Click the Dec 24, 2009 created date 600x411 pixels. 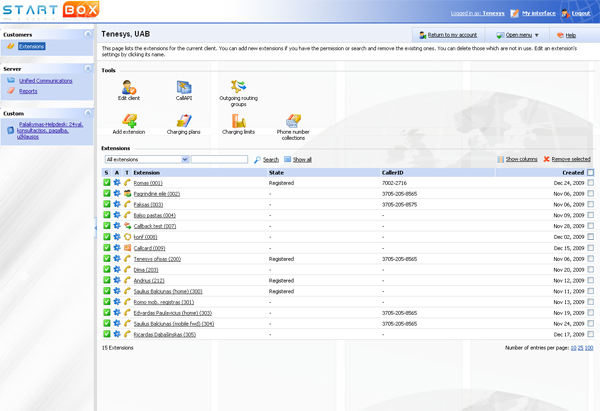tap(569, 183)
